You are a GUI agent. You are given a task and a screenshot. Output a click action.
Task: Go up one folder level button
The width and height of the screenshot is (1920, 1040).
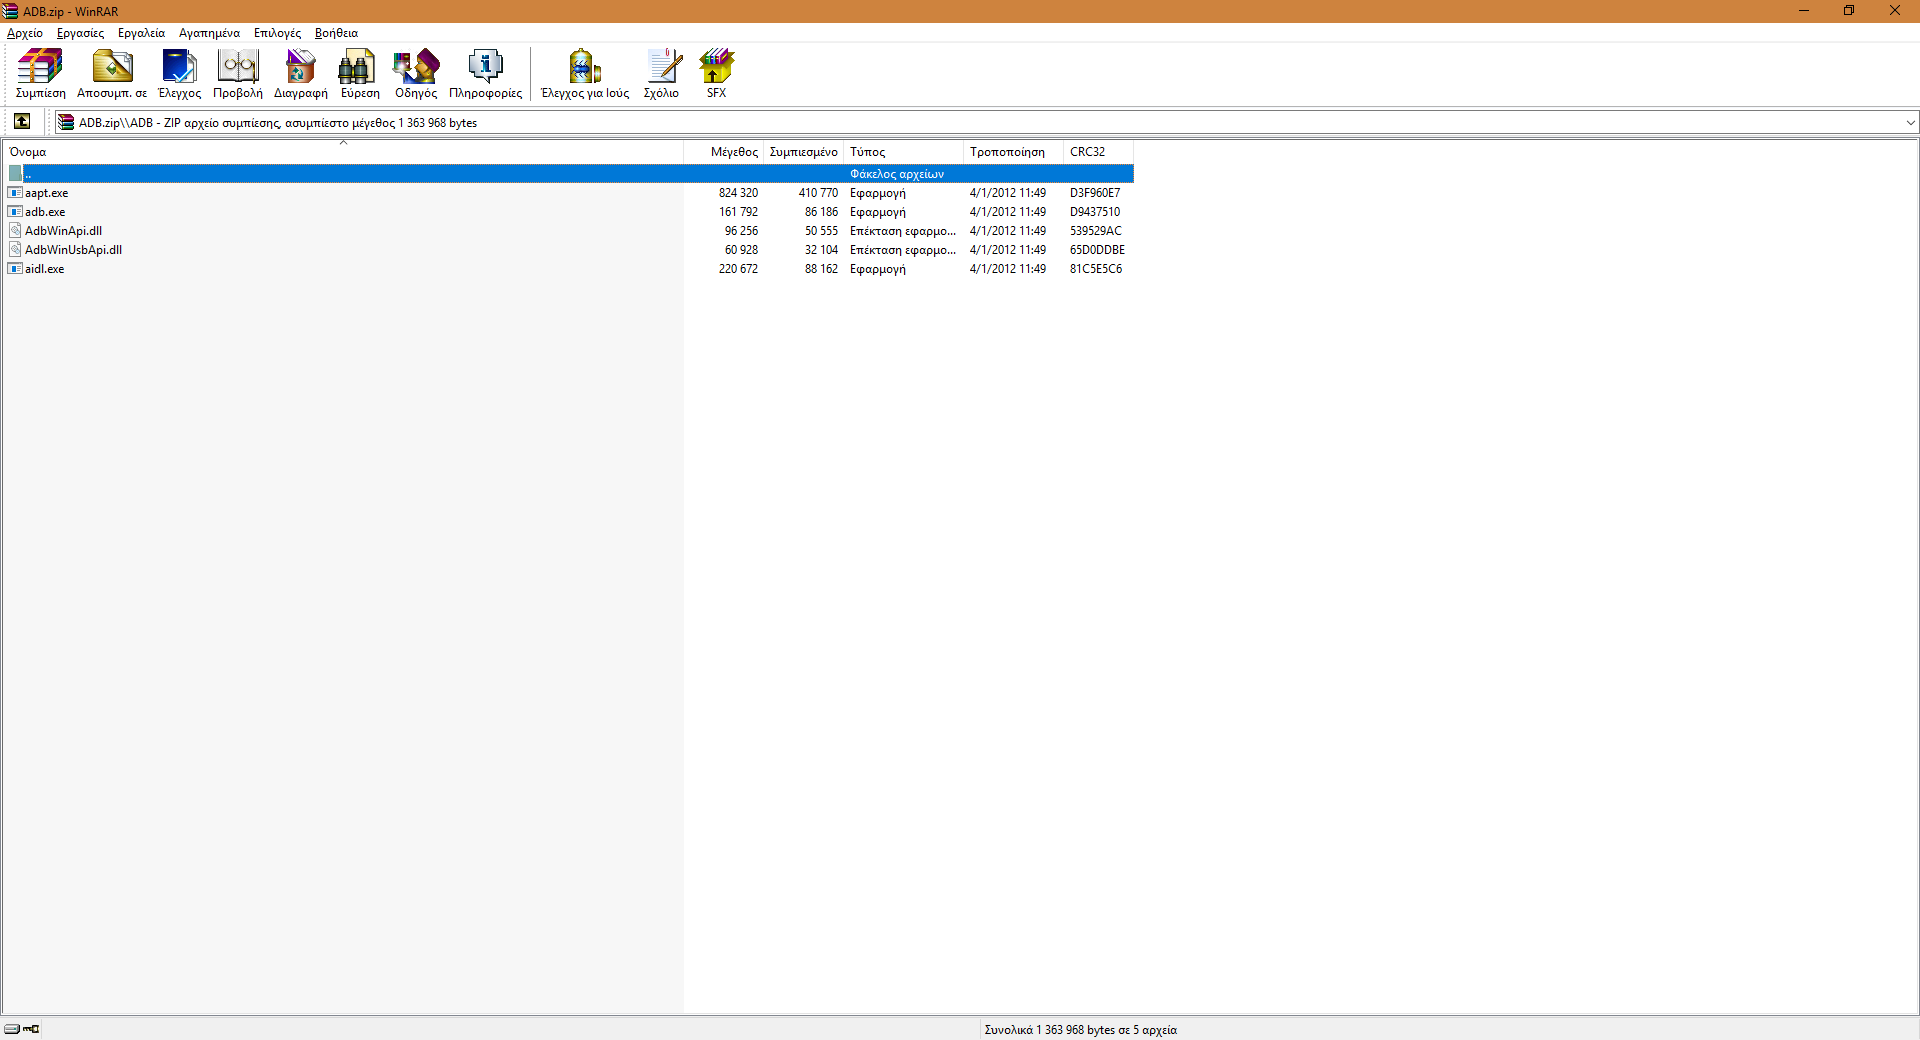[x=22, y=122]
